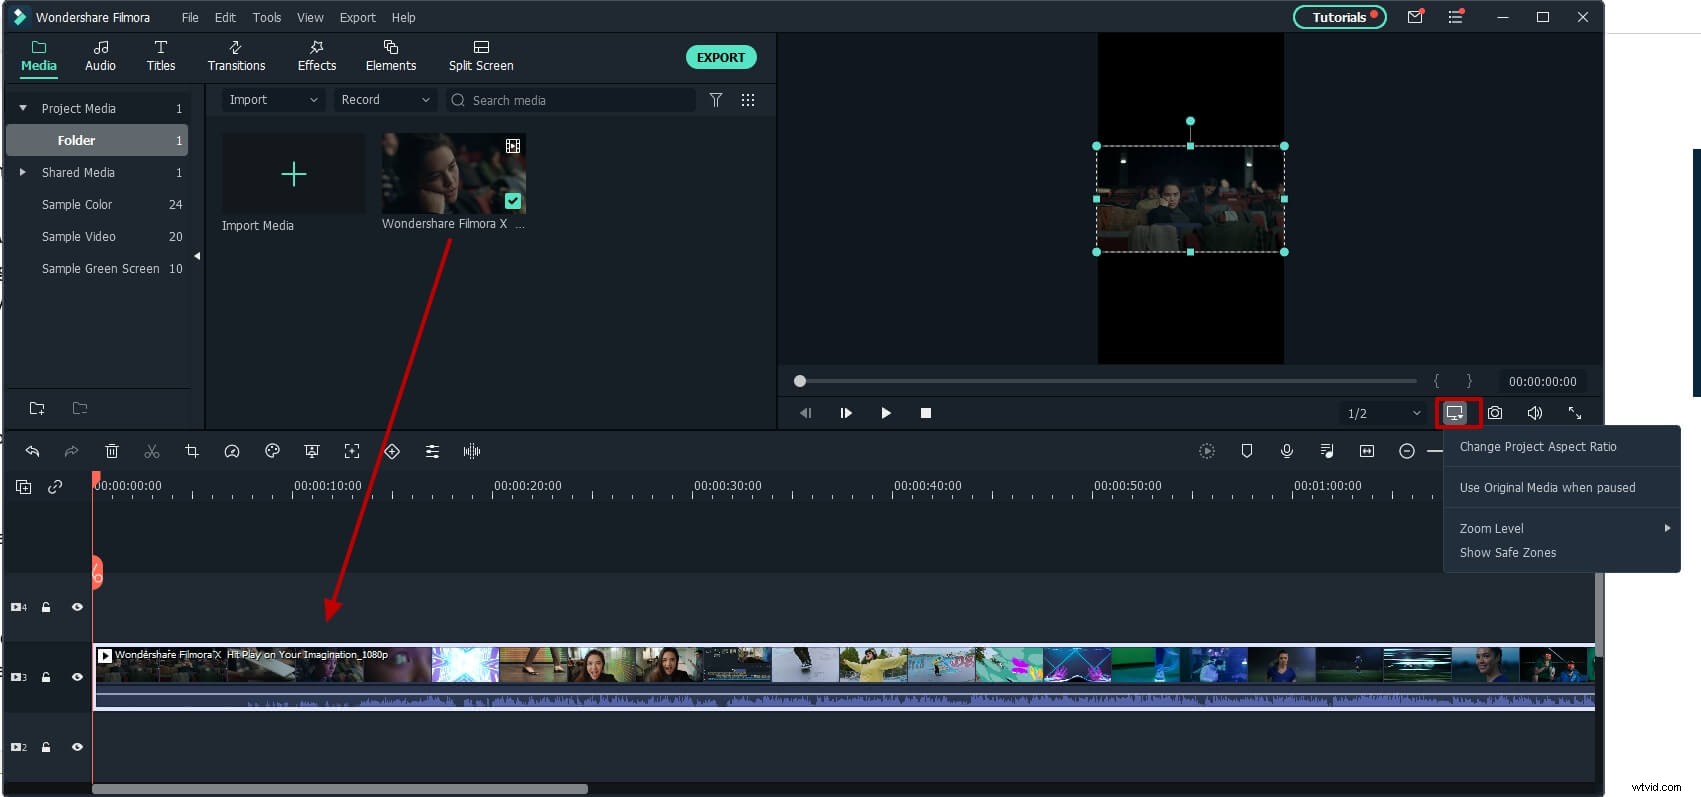Click the Redo arrow in timeline toolbar

[x=72, y=451]
